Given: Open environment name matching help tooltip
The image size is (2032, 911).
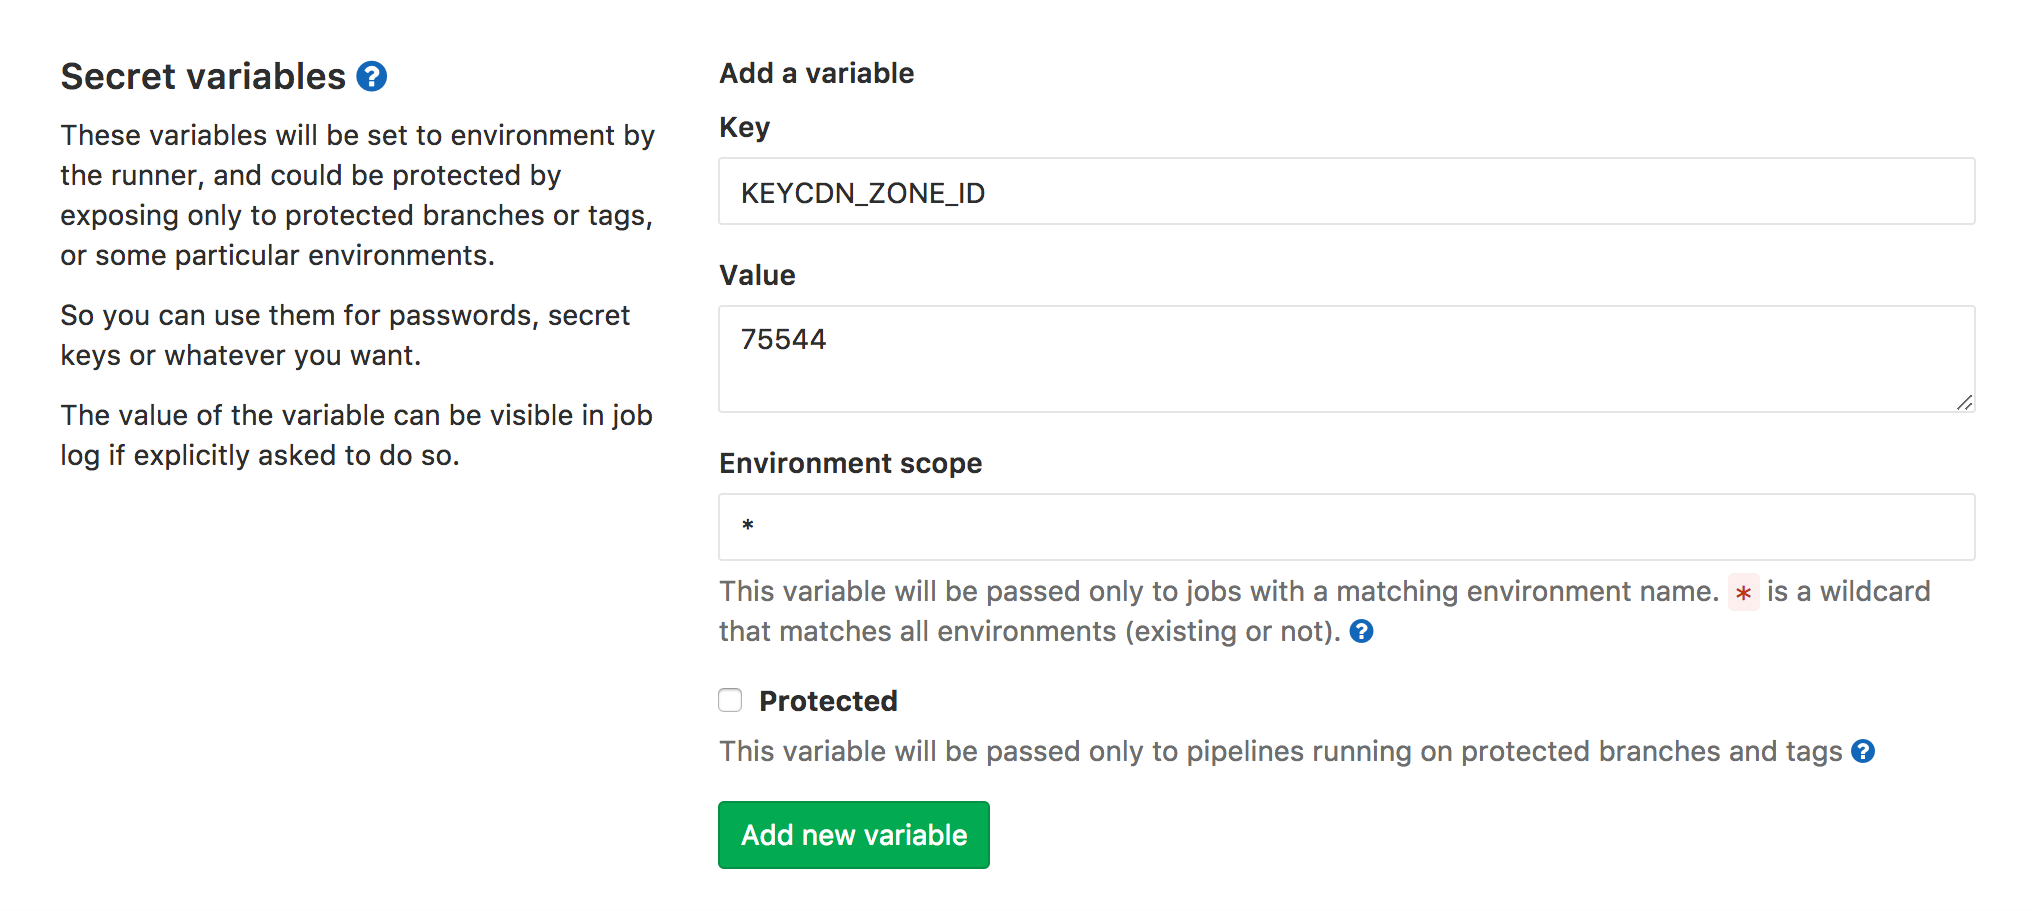Looking at the screenshot, I should pyautogui.click(x=1362, y=631).
